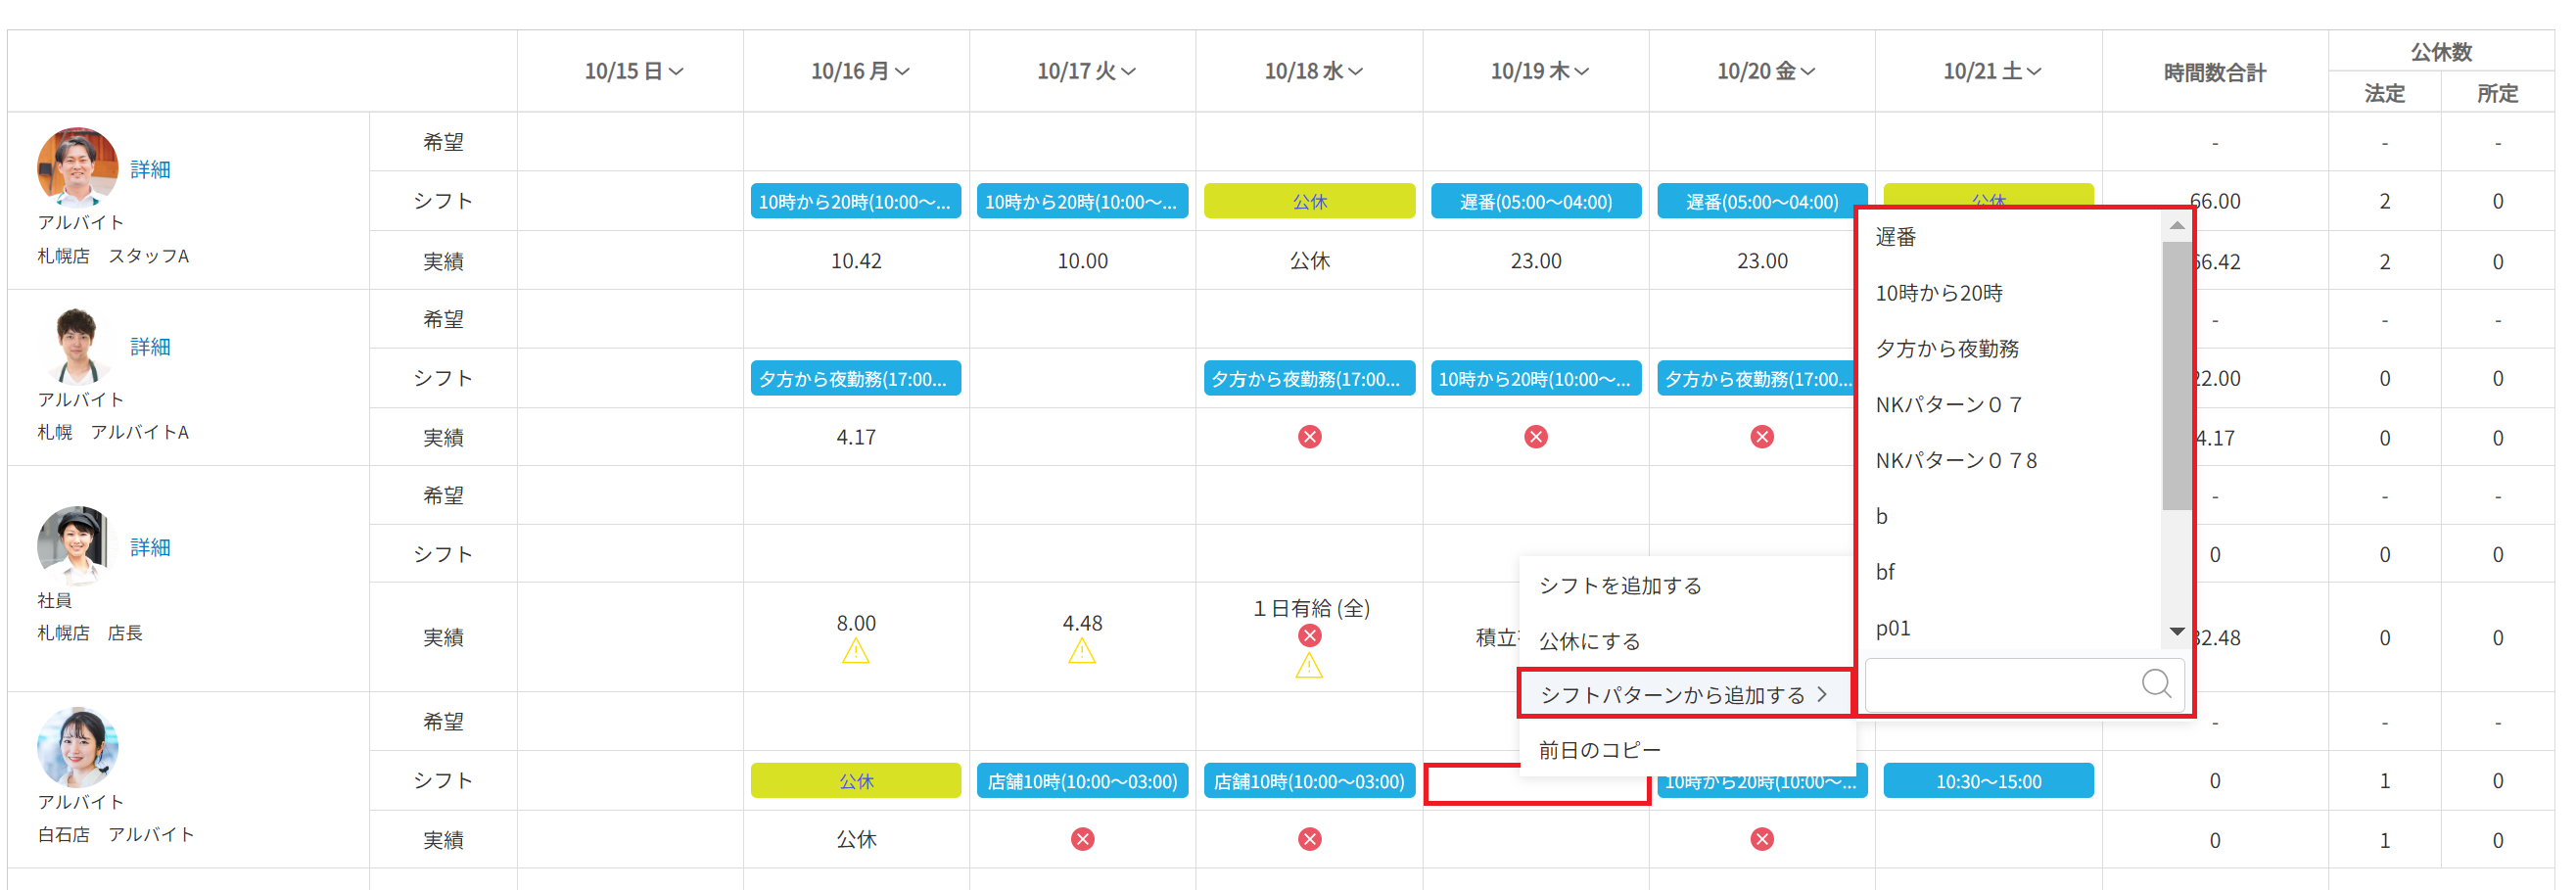Click the shift pattern search input field

coord(2000,684)
